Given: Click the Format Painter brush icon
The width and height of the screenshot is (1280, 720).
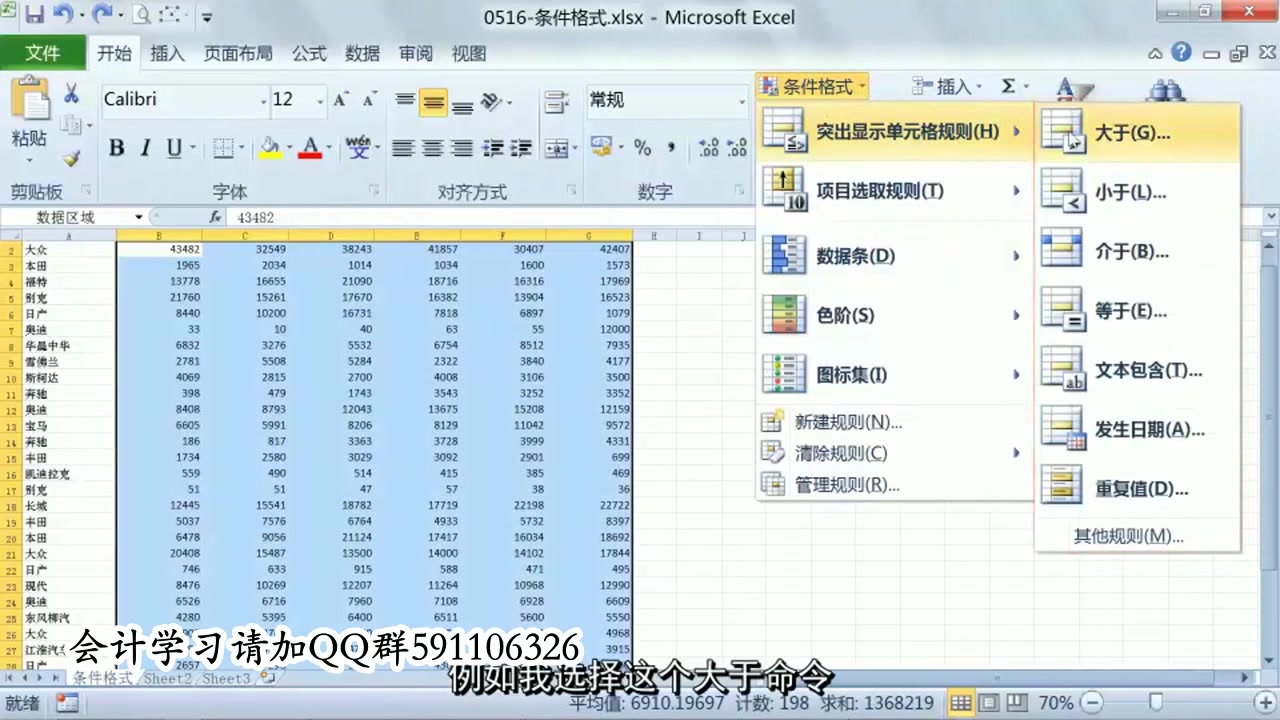Looking at the screenshot, I should click(71, 157).
